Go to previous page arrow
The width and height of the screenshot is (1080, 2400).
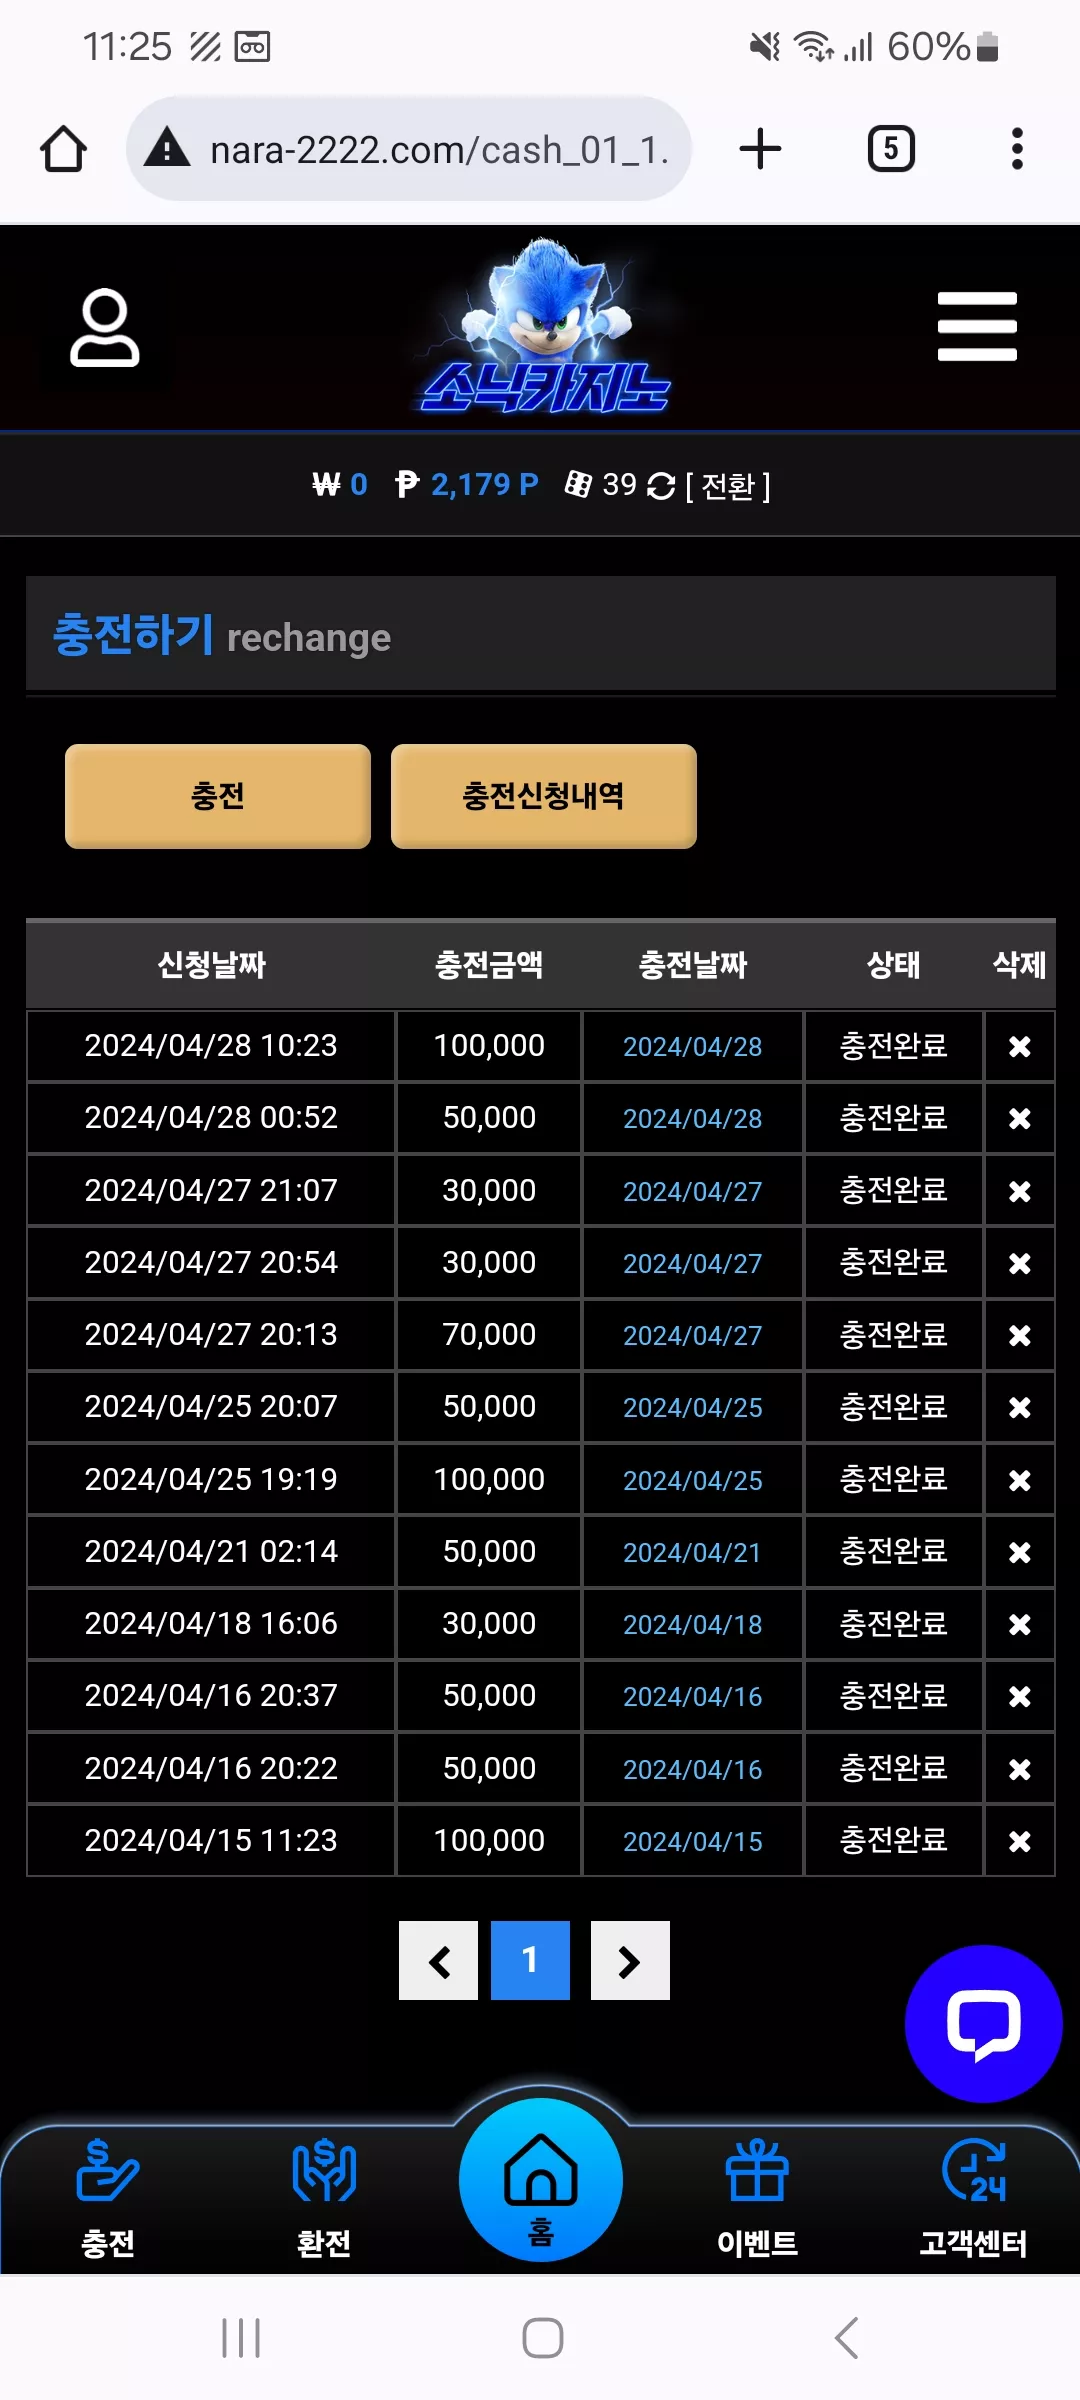click(438, 1960)
